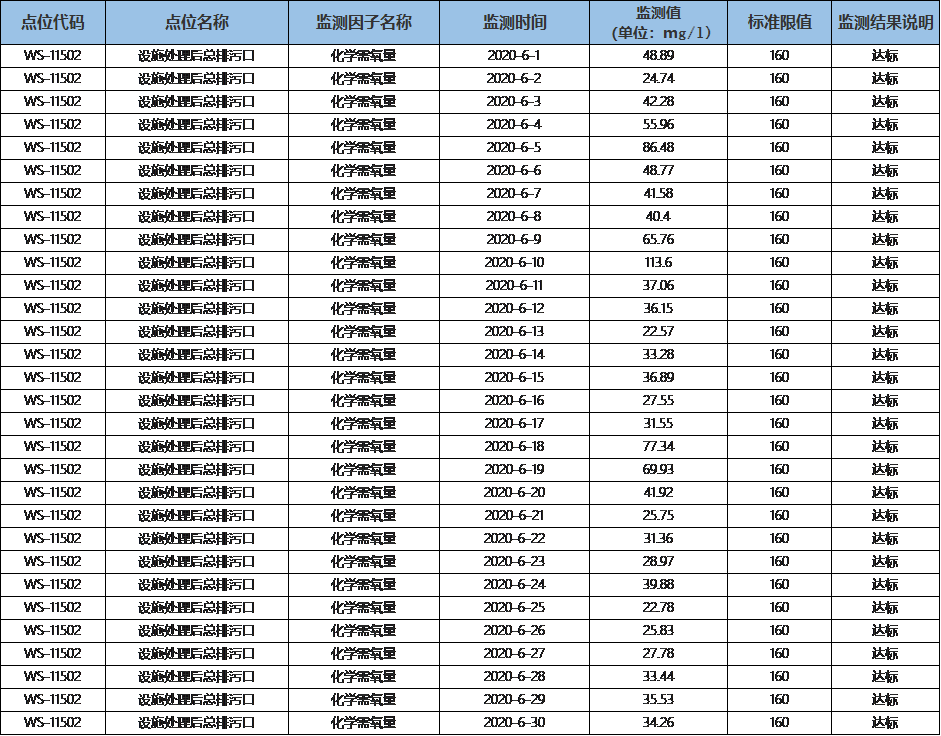
Task: Select the date cell 2020-6-21
Action: coord(514,516)
